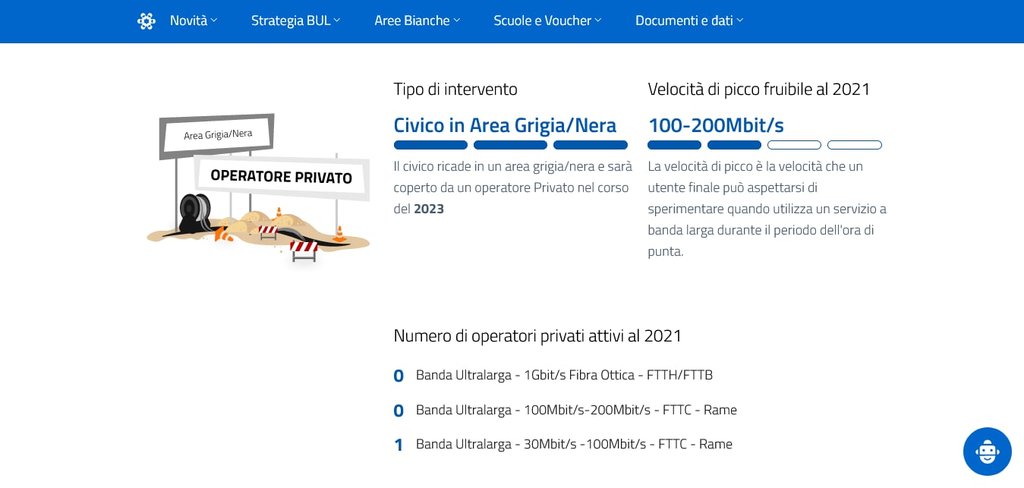Select the 100Mbit/s-200Mbit/s FTTC Rame row
1024x488 pixels.
click(x=576, y=410)
